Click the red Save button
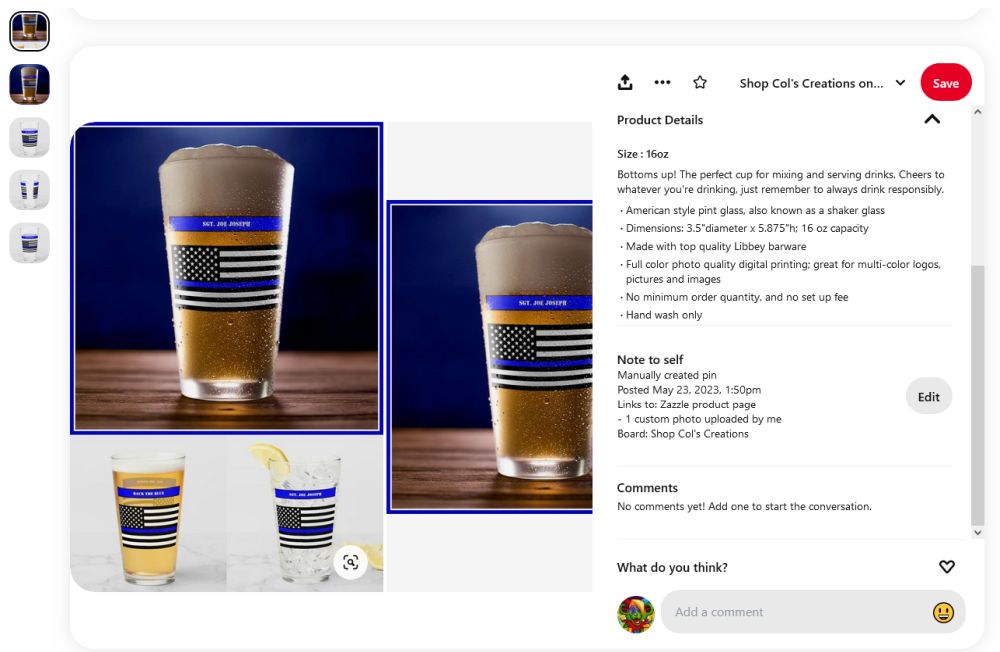 point(945,83)
